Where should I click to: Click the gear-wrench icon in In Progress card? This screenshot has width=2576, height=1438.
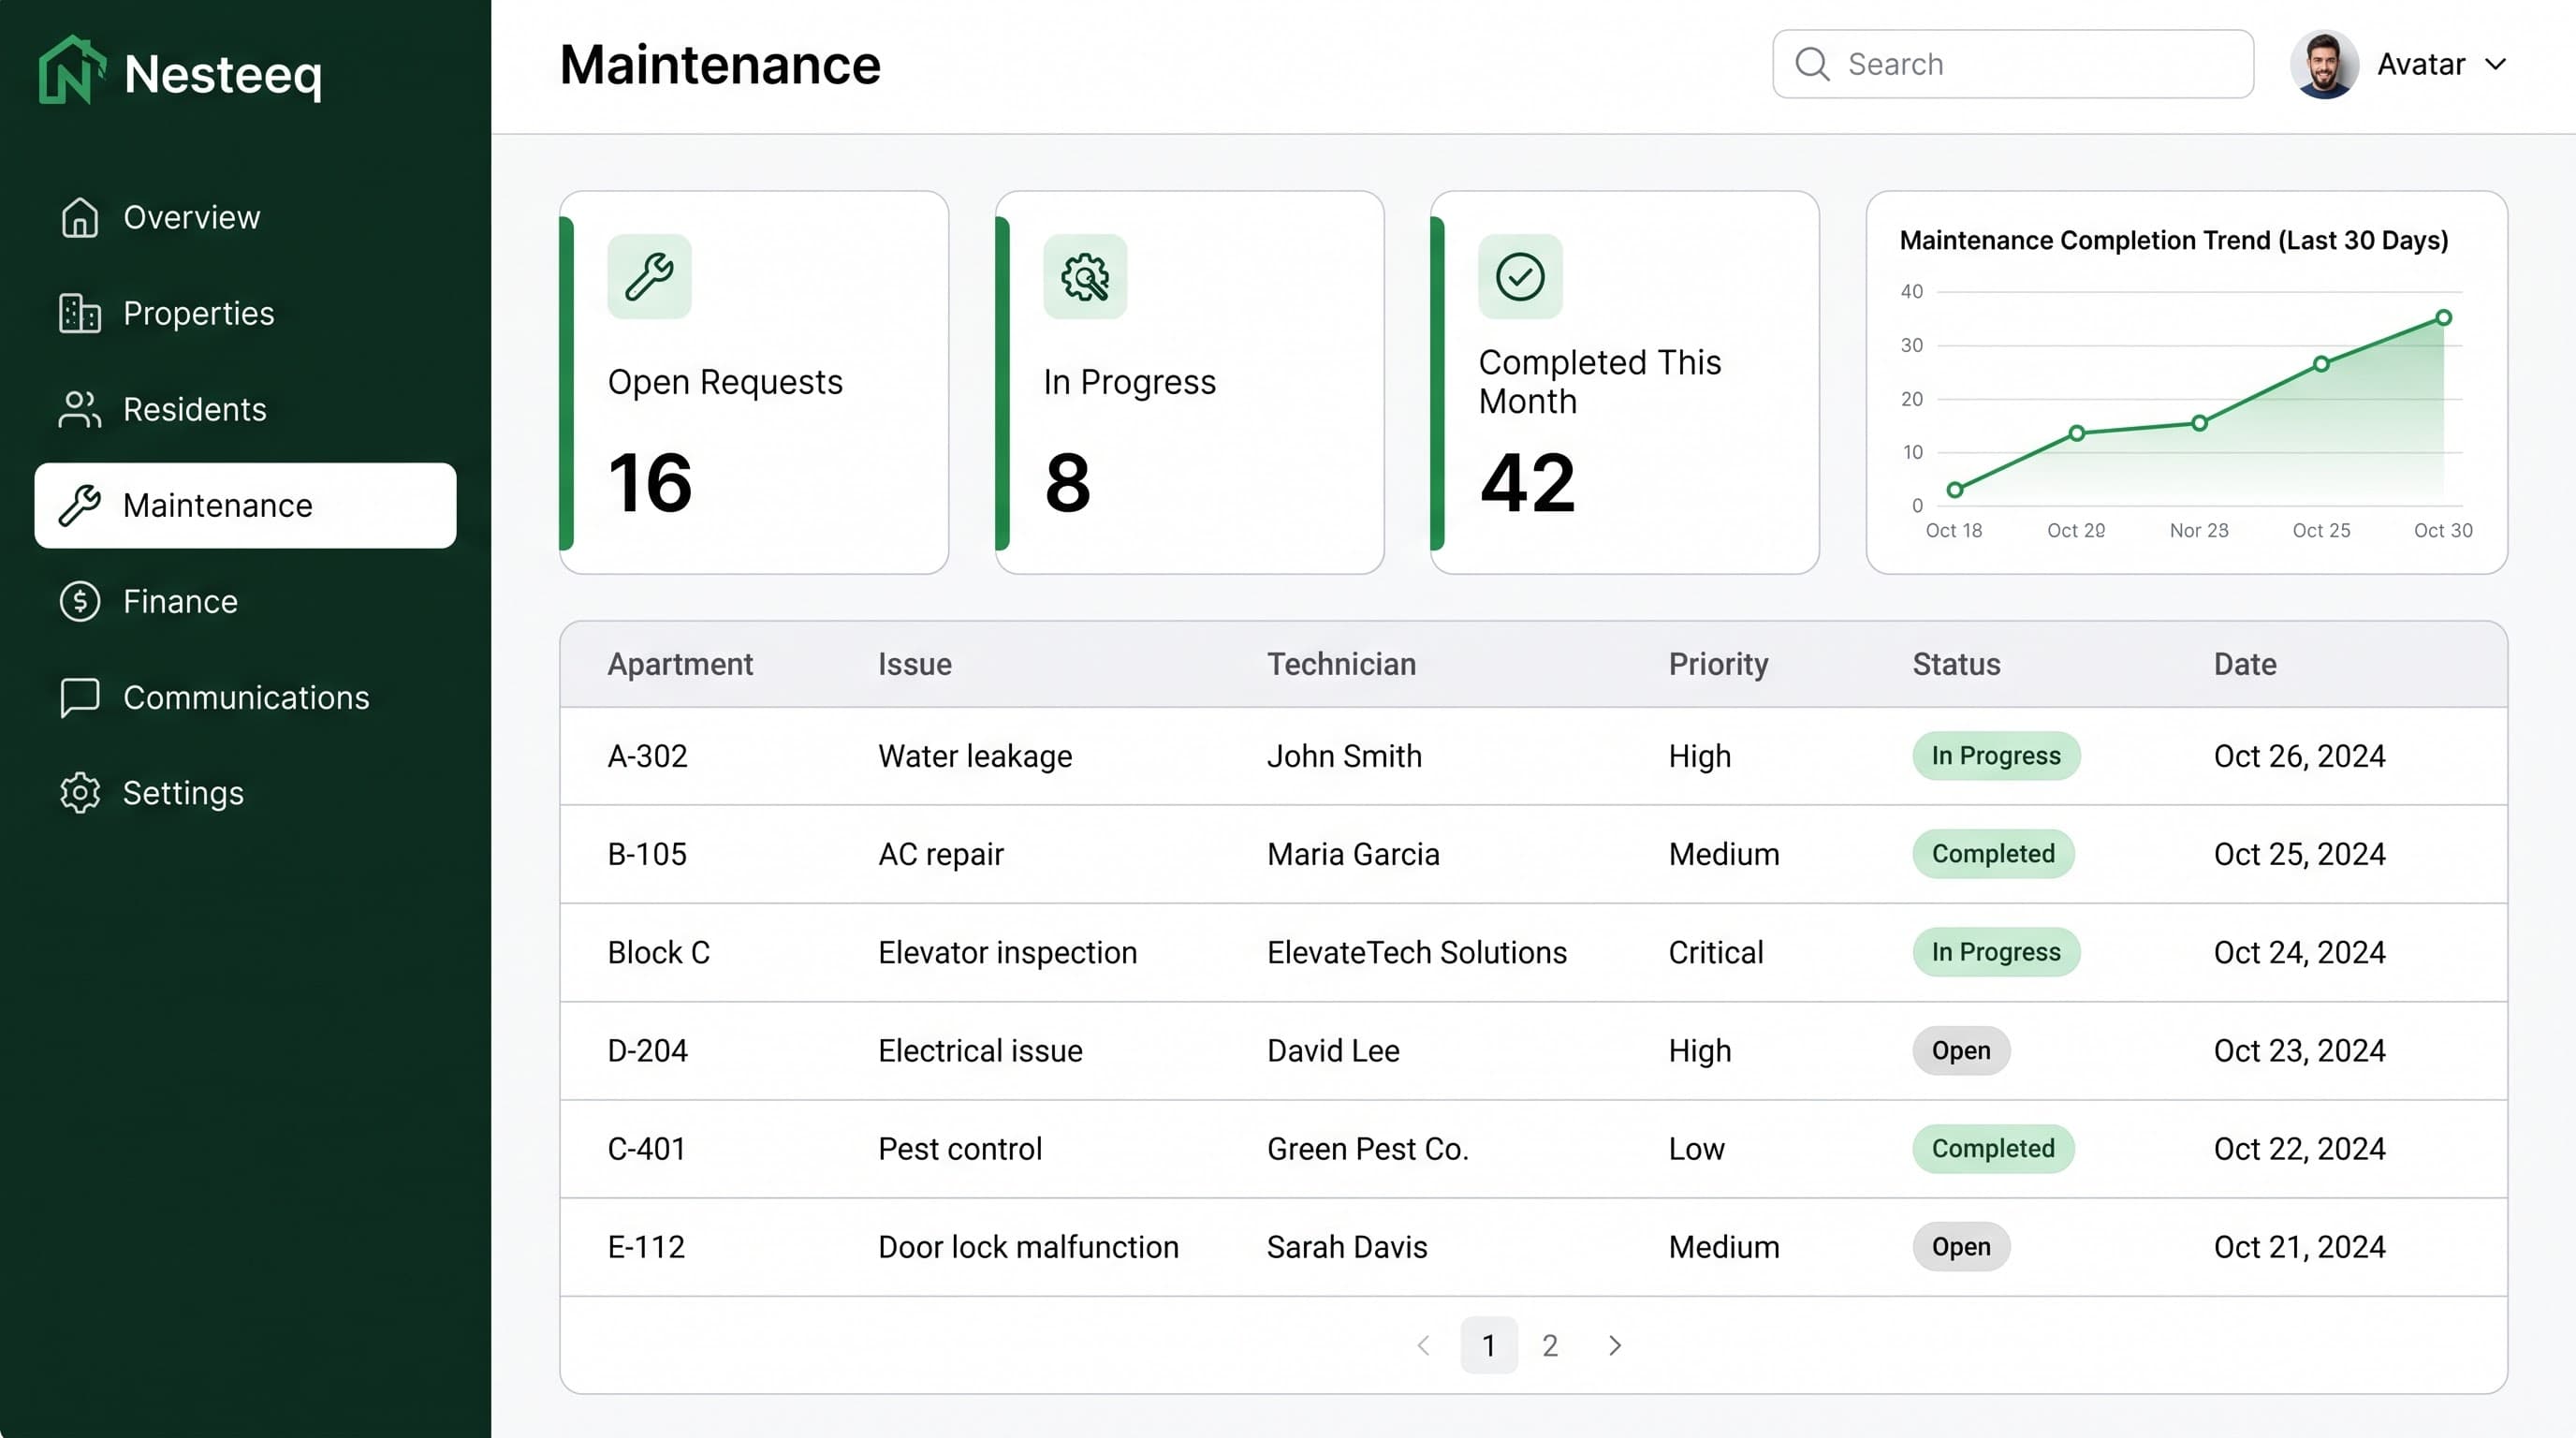[1085, 277]
